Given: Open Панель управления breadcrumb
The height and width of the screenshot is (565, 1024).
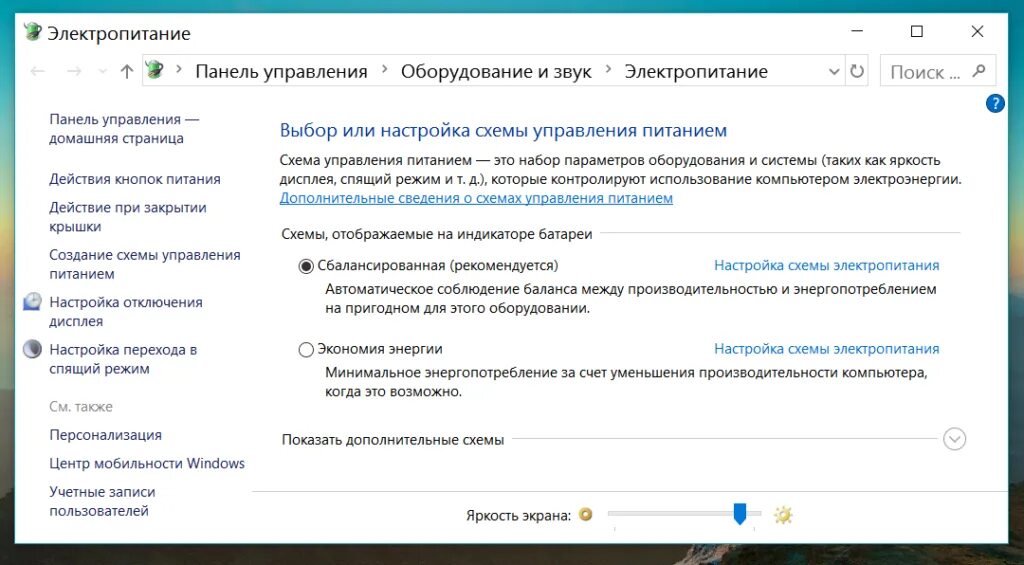Looking at the screenshot, I should pyautogui.click(x=281, y=71).
